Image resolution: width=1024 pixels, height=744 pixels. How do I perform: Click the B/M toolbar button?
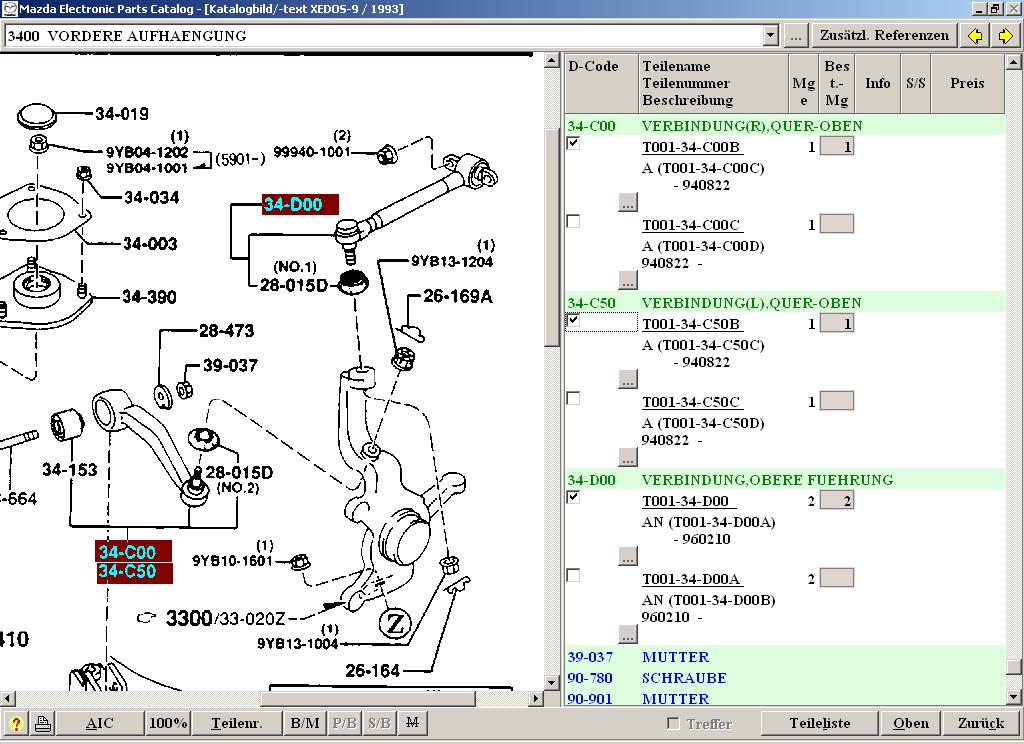pyautogui.click(x=305, y=723)
